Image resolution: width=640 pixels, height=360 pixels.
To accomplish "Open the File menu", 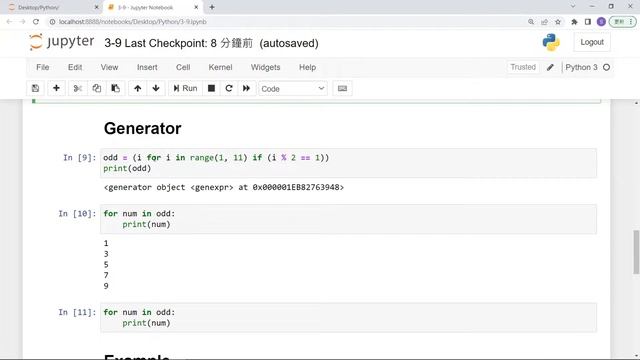I will pyautogui.click(x=42, y=67).
